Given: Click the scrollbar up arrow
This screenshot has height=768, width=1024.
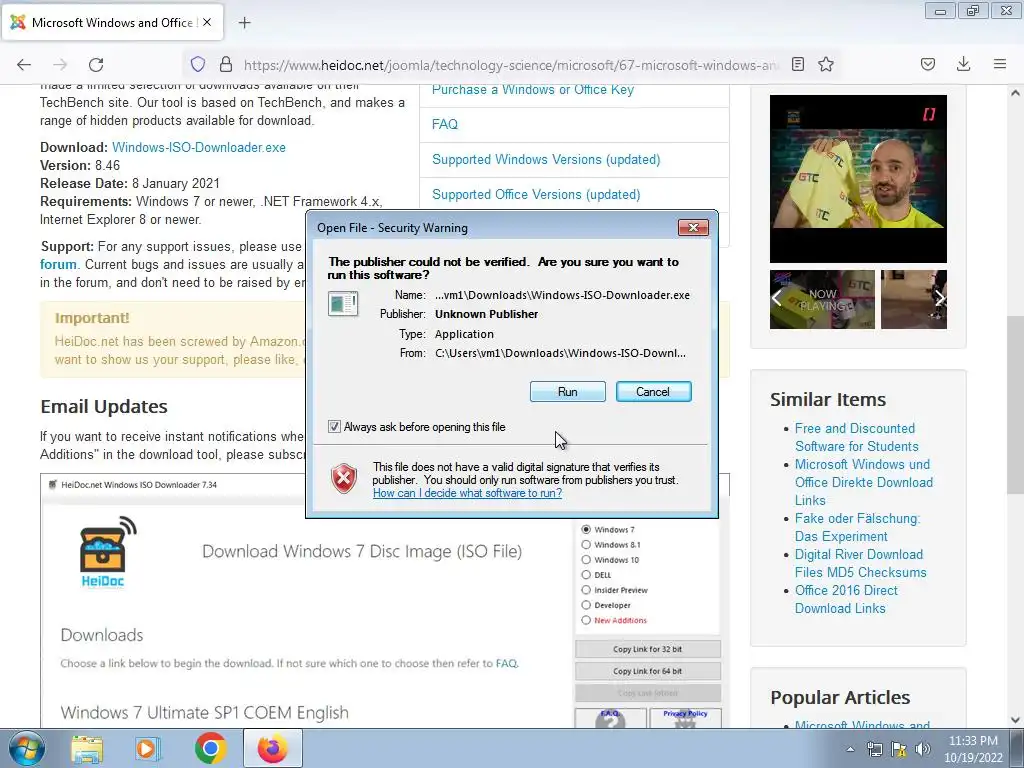Looking at the screenshot, I should pos(1015,93).
